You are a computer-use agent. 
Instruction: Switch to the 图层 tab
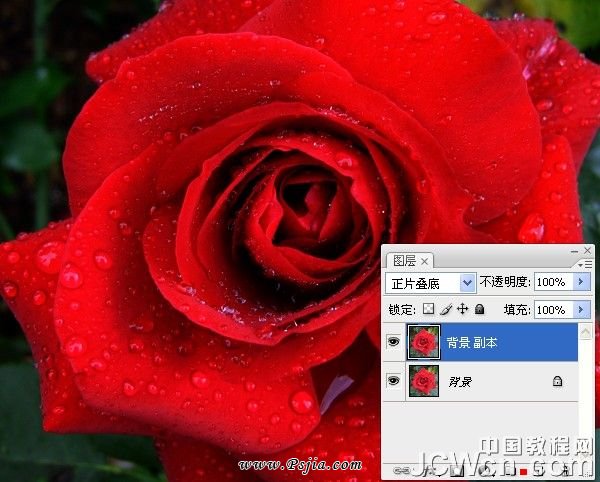tap(404, 261)
